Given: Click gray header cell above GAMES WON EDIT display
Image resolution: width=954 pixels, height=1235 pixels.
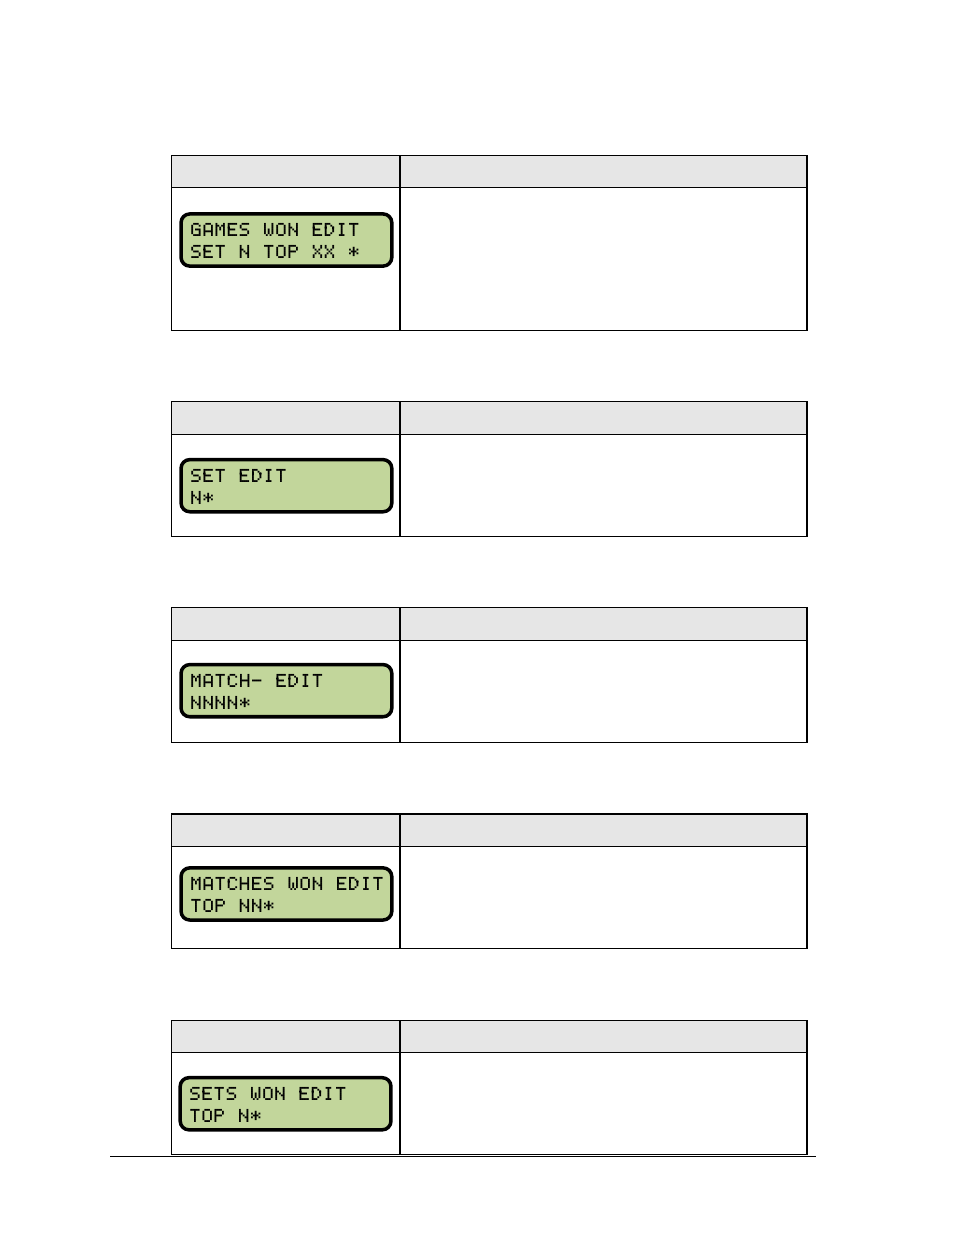Looking at the screenshot, I should click(x=286, y=172).
